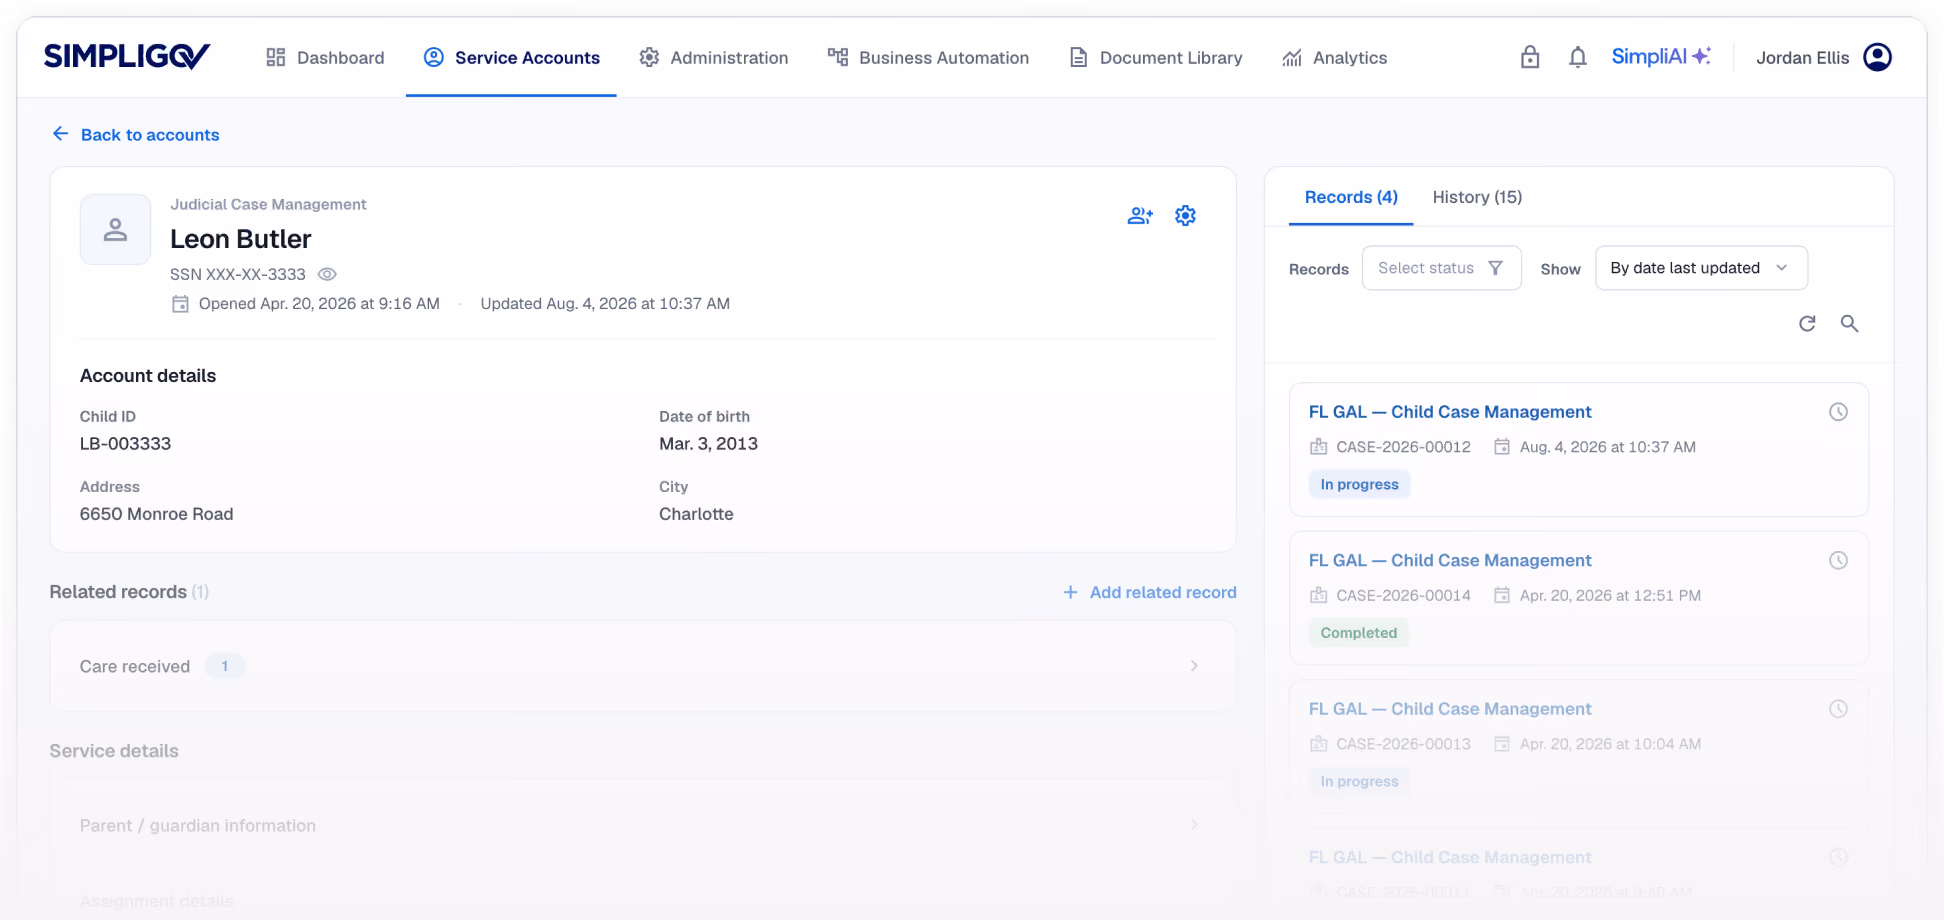Click the SimpliGov logo
1944x920 pixels.
click(x=126, y=56)
